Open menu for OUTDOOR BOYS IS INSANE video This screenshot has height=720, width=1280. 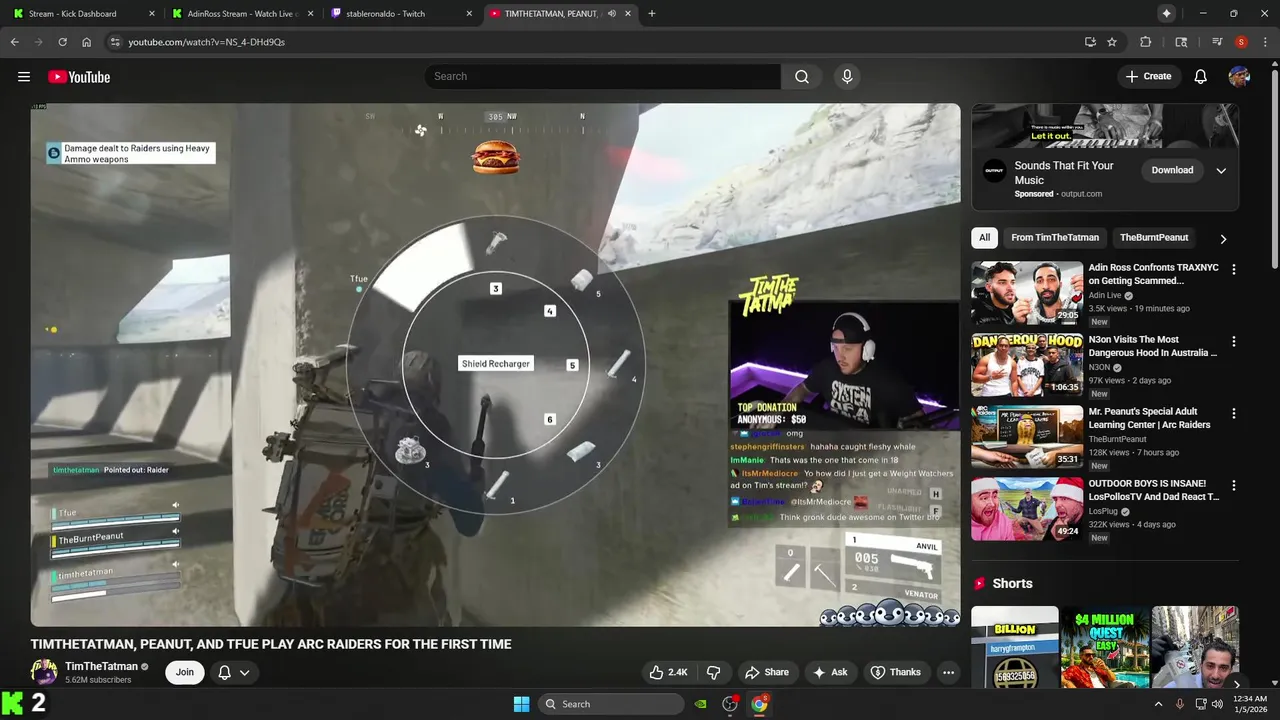[1233, 486]
